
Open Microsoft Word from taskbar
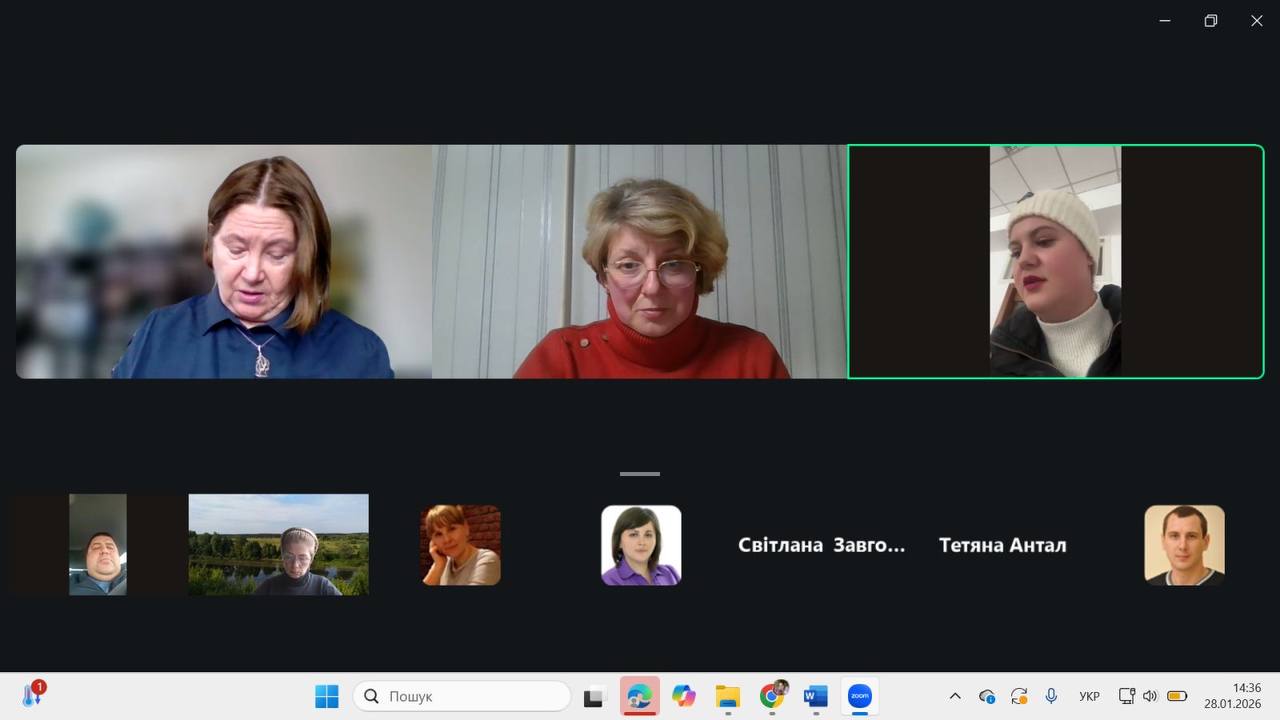[815, 696]
